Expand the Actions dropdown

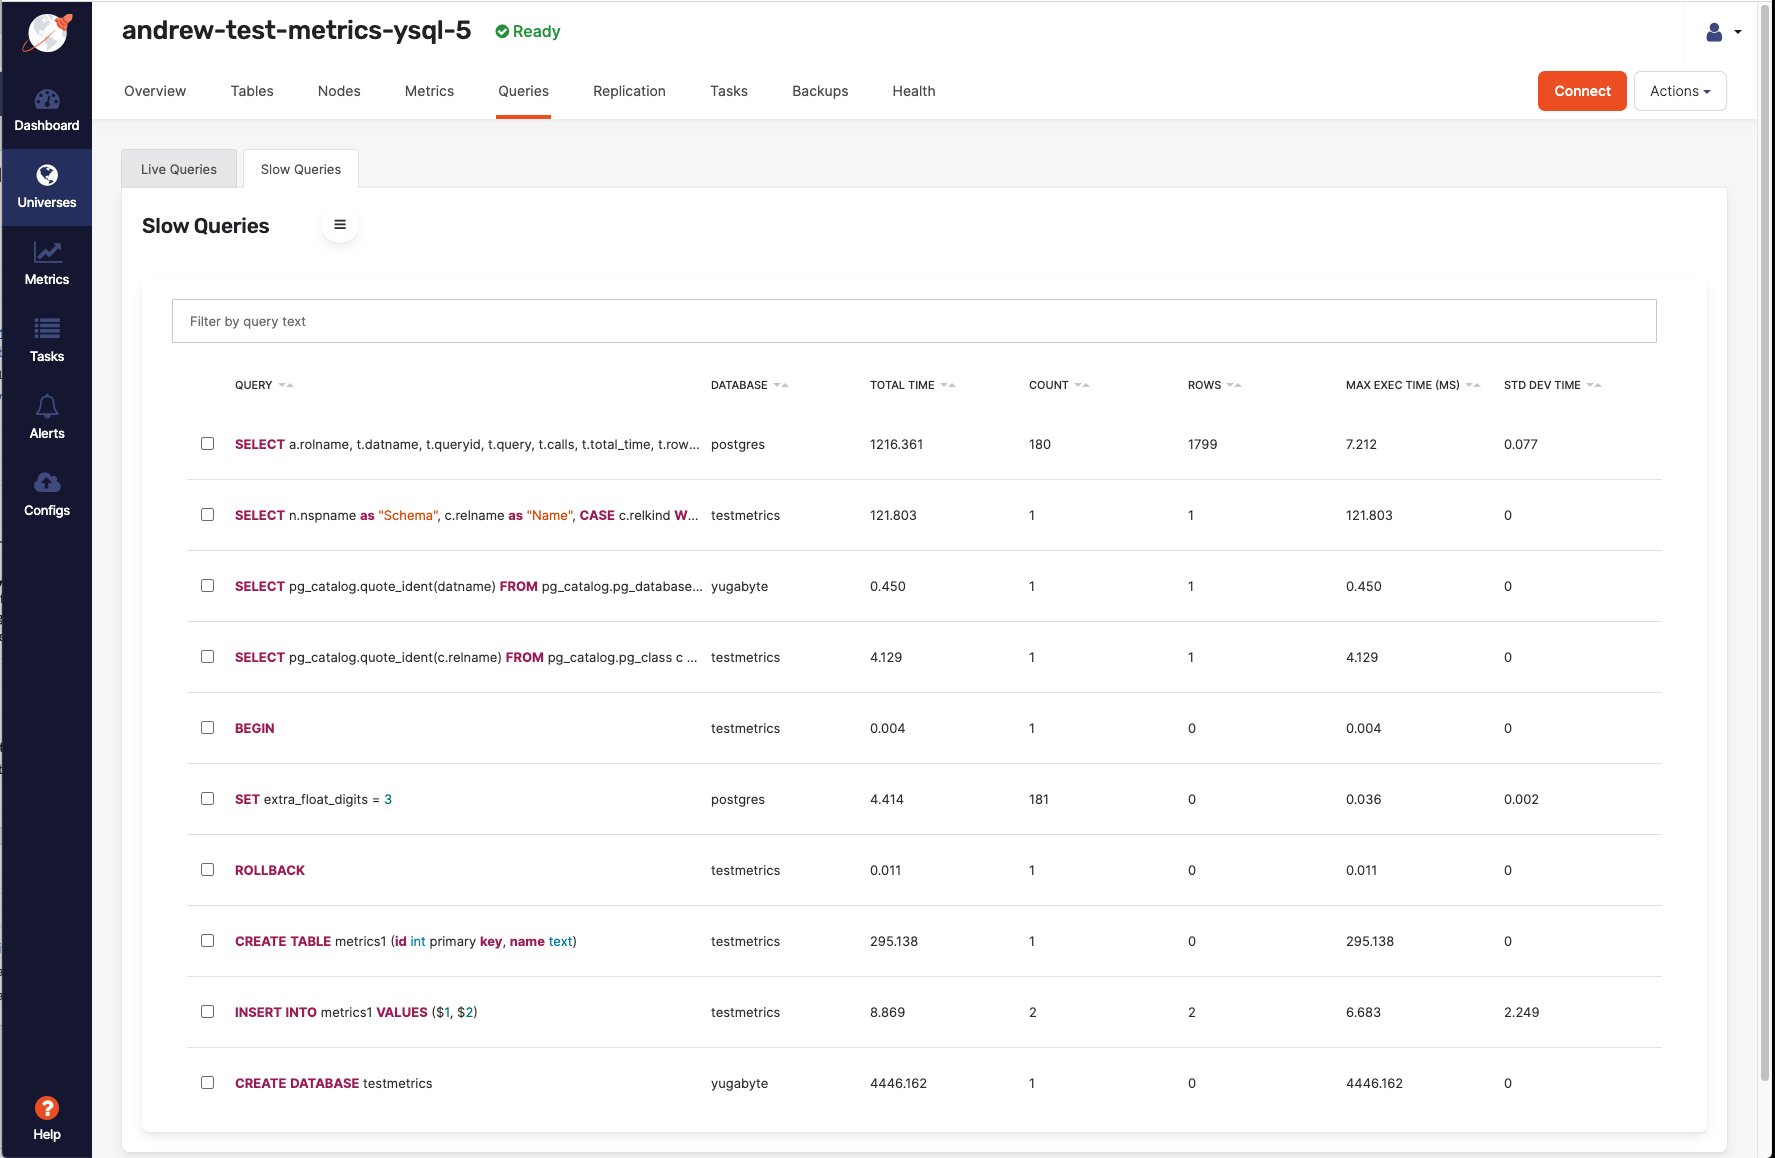[1680, 91]
